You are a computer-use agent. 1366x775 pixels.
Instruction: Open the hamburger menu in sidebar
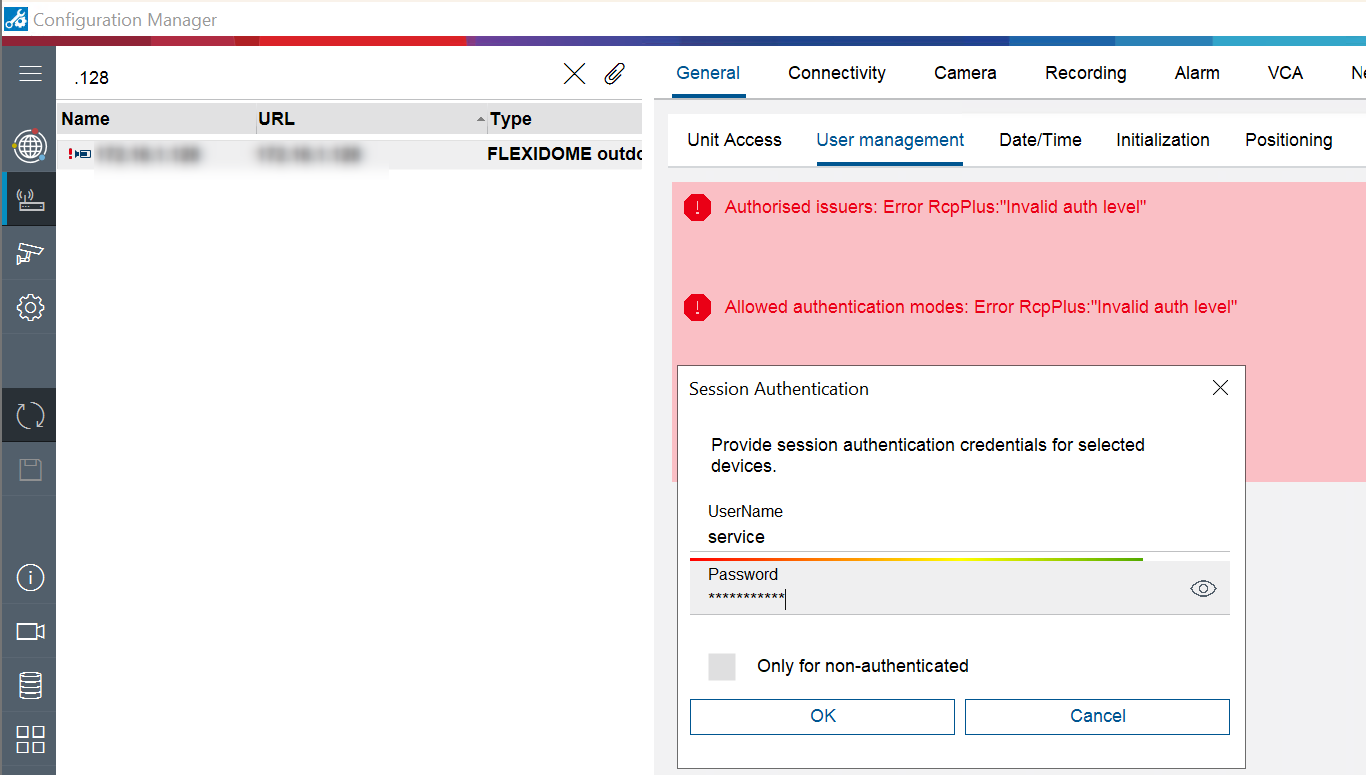[x=30, y=74]
